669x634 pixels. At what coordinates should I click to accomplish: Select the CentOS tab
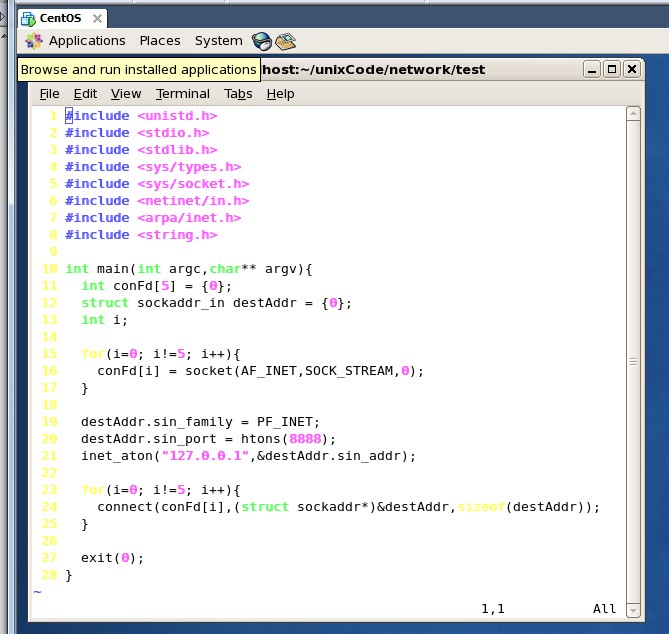62,18
